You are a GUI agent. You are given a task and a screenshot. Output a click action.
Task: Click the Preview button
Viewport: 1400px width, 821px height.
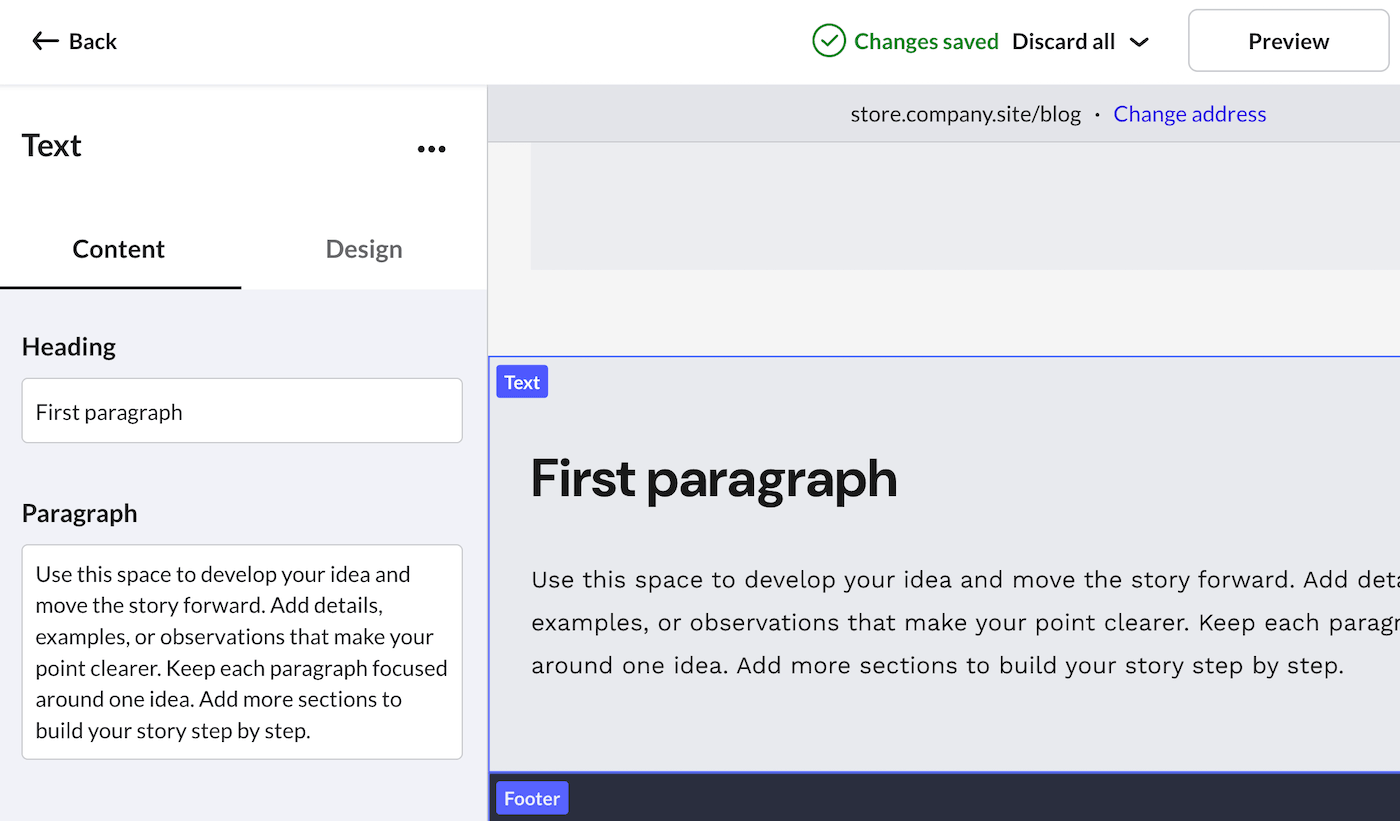click(x=1288, y=41)
